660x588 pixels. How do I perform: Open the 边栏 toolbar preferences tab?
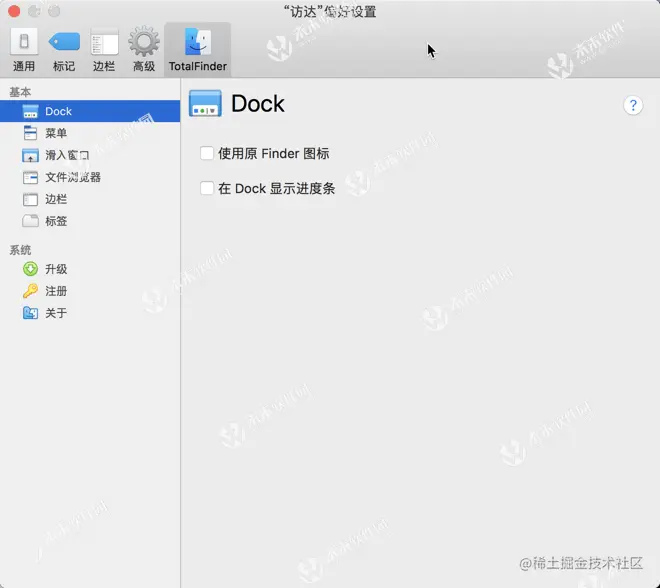coord(104,50)
